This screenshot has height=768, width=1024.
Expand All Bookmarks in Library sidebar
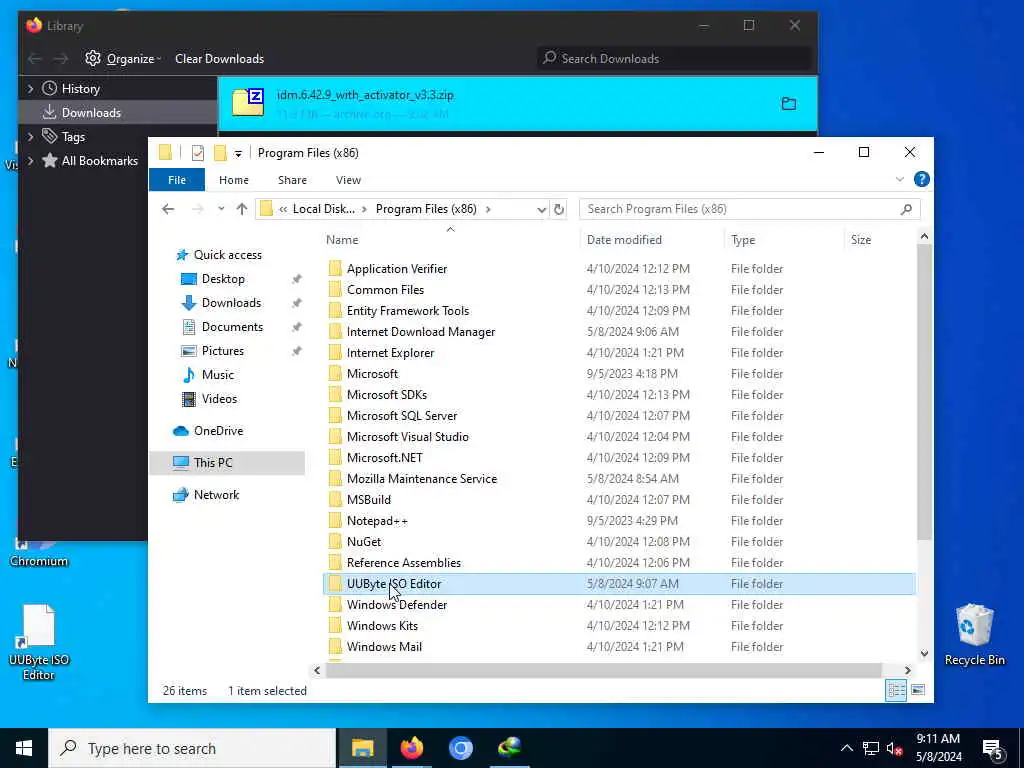pyautogui.click(x=30, y=161)
